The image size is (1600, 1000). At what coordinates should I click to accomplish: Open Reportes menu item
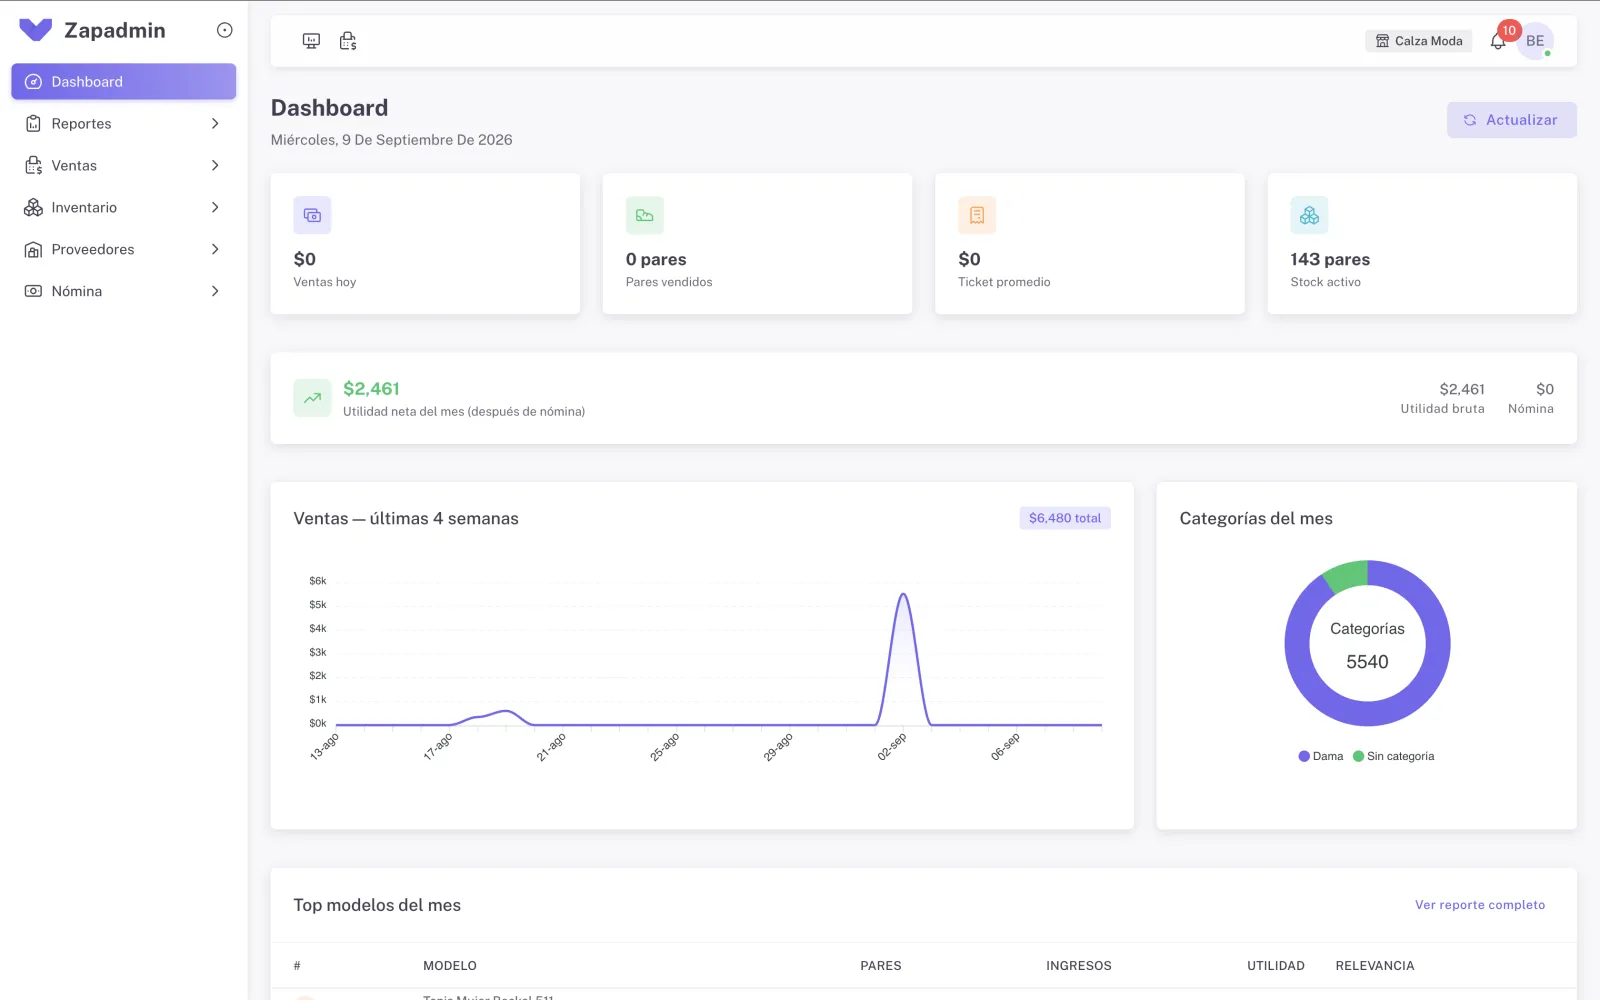point(124,124)
